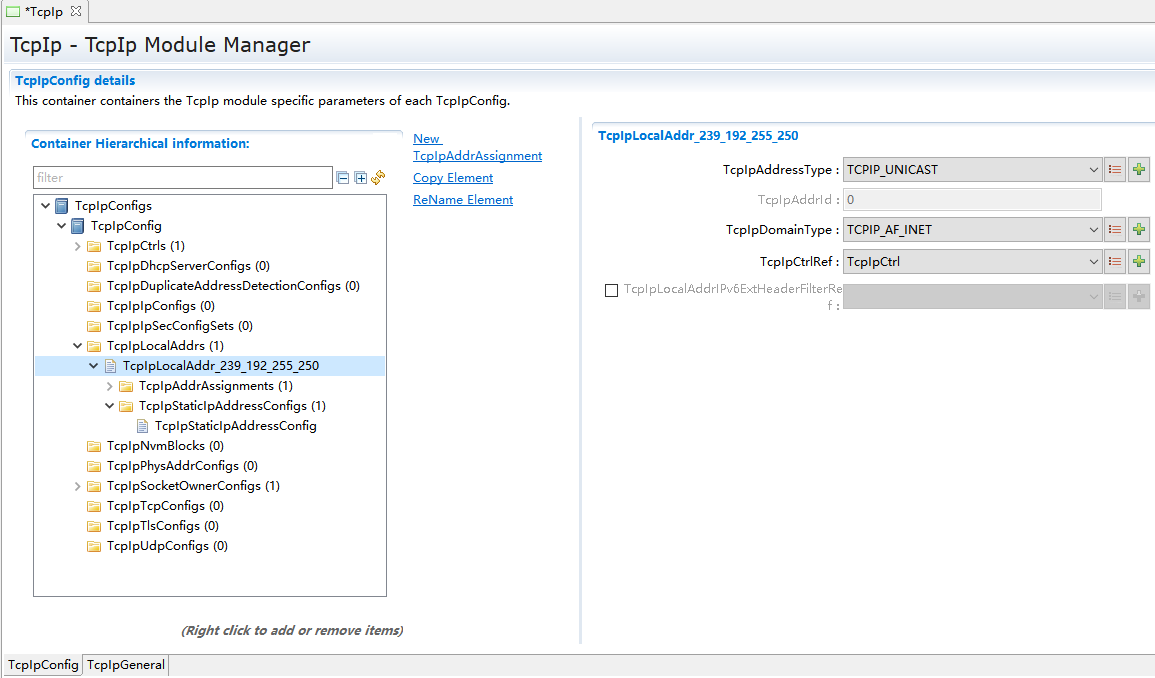Expand the TcpIpCtrls folder node
Viewport: 1155px width, 678px height.
pyautogui.click(x=78, y=246)
